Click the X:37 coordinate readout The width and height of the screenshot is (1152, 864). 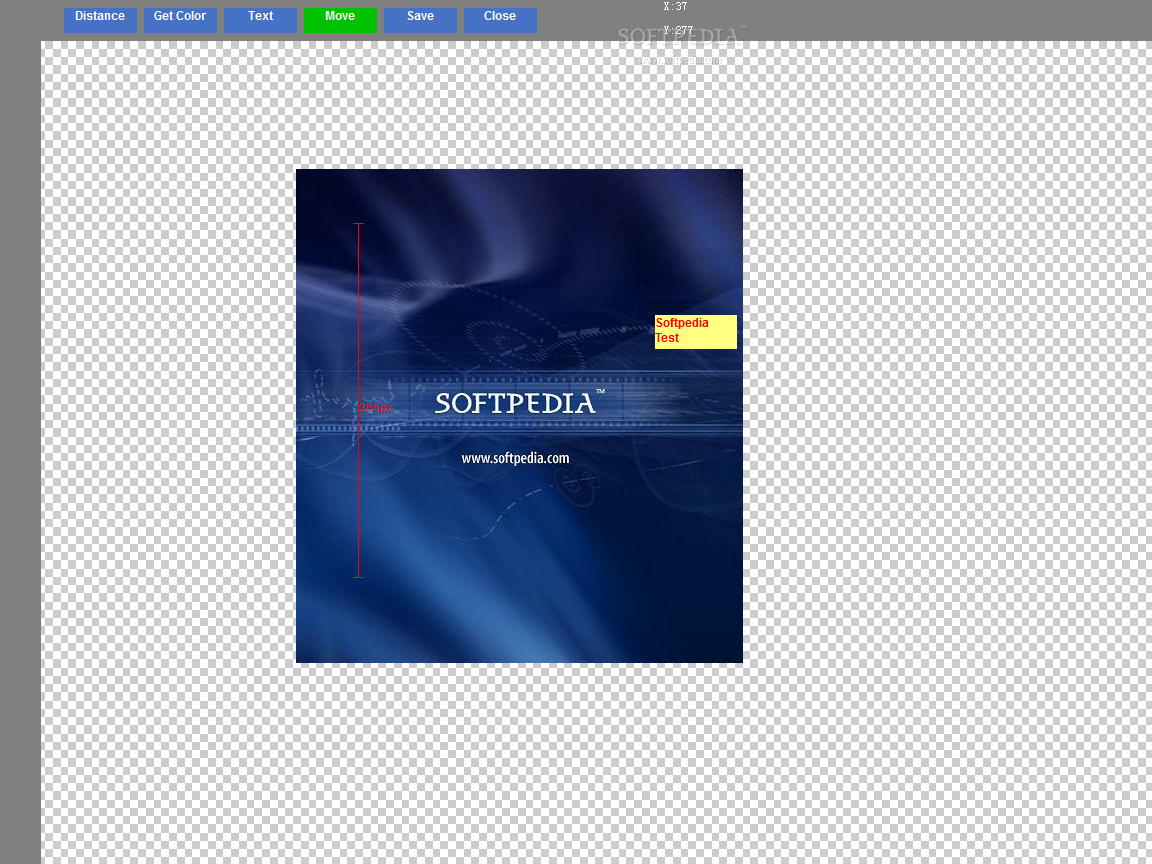[x=675, y=7]
